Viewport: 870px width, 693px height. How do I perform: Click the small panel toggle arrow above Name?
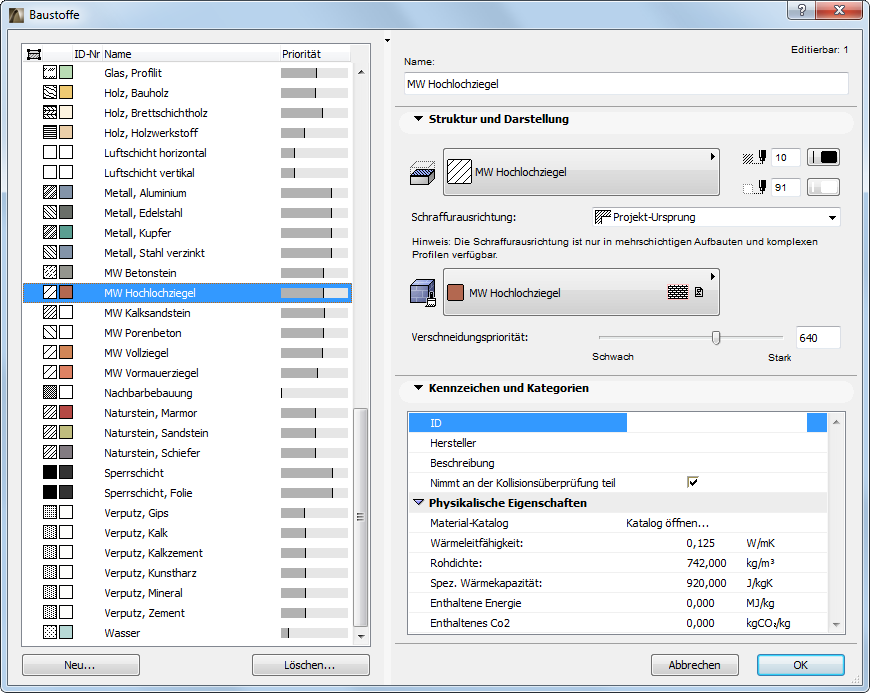click(387, 41)
